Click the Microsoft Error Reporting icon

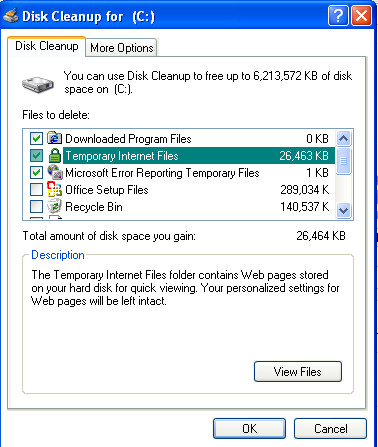click(x=54, y=172)
